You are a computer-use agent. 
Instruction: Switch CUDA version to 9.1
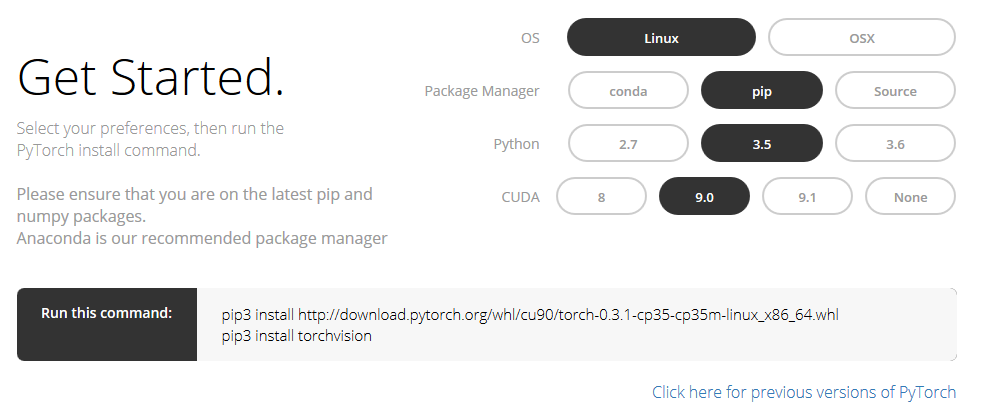pos(807,197)
